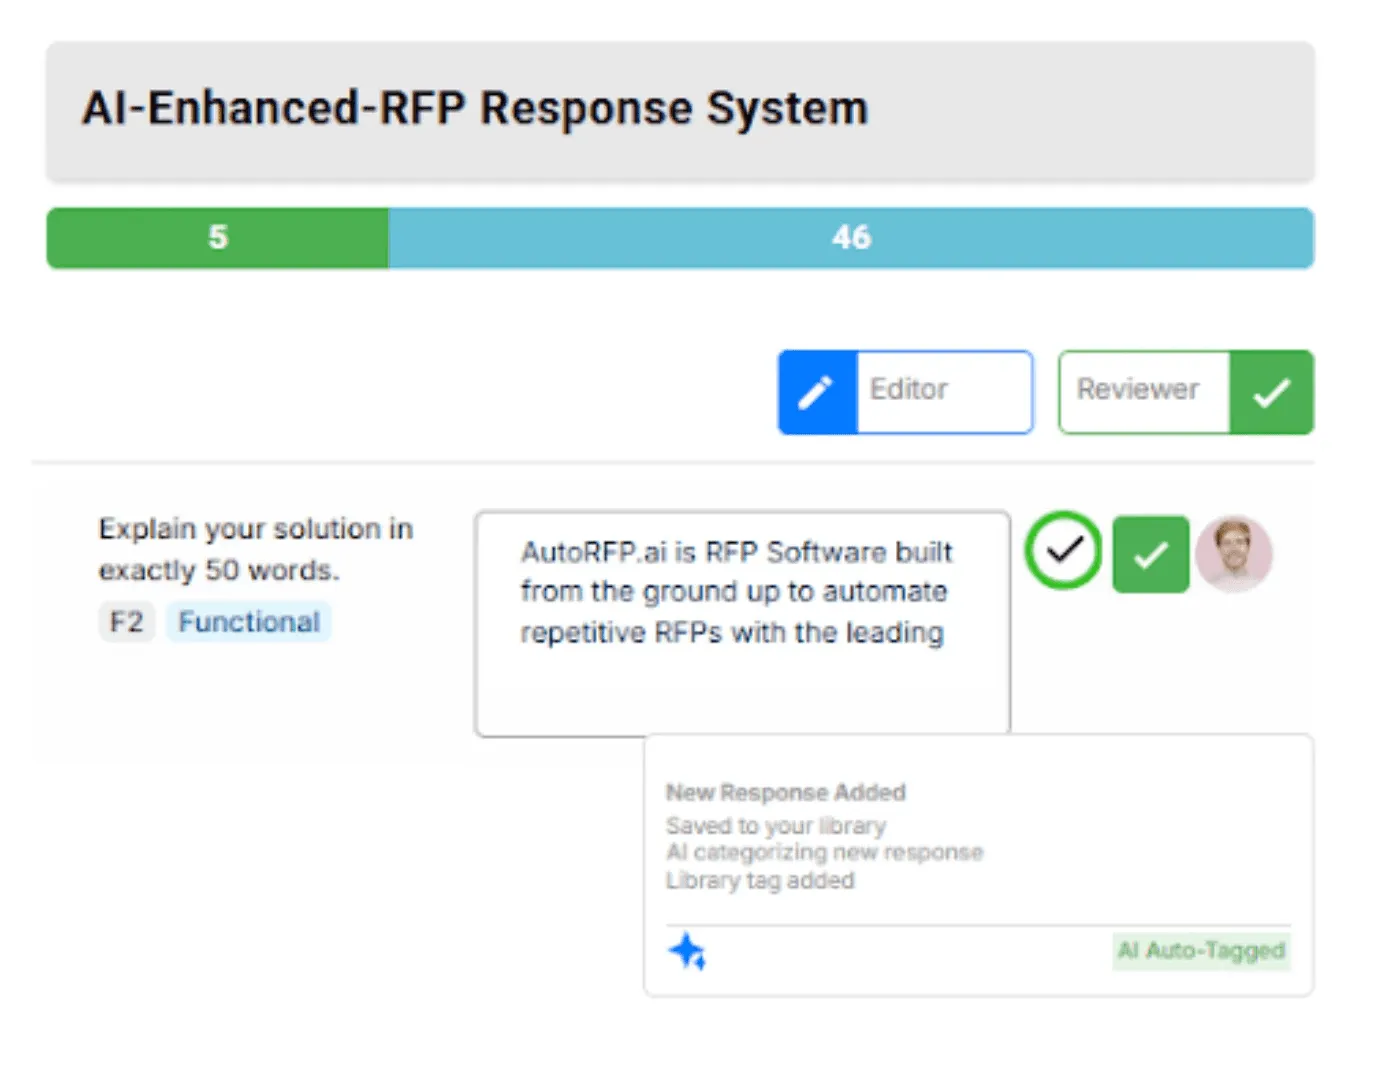Click the green Reviewer checkmark icon
Screen dimensions: 1400x1079
point(1271,392)
